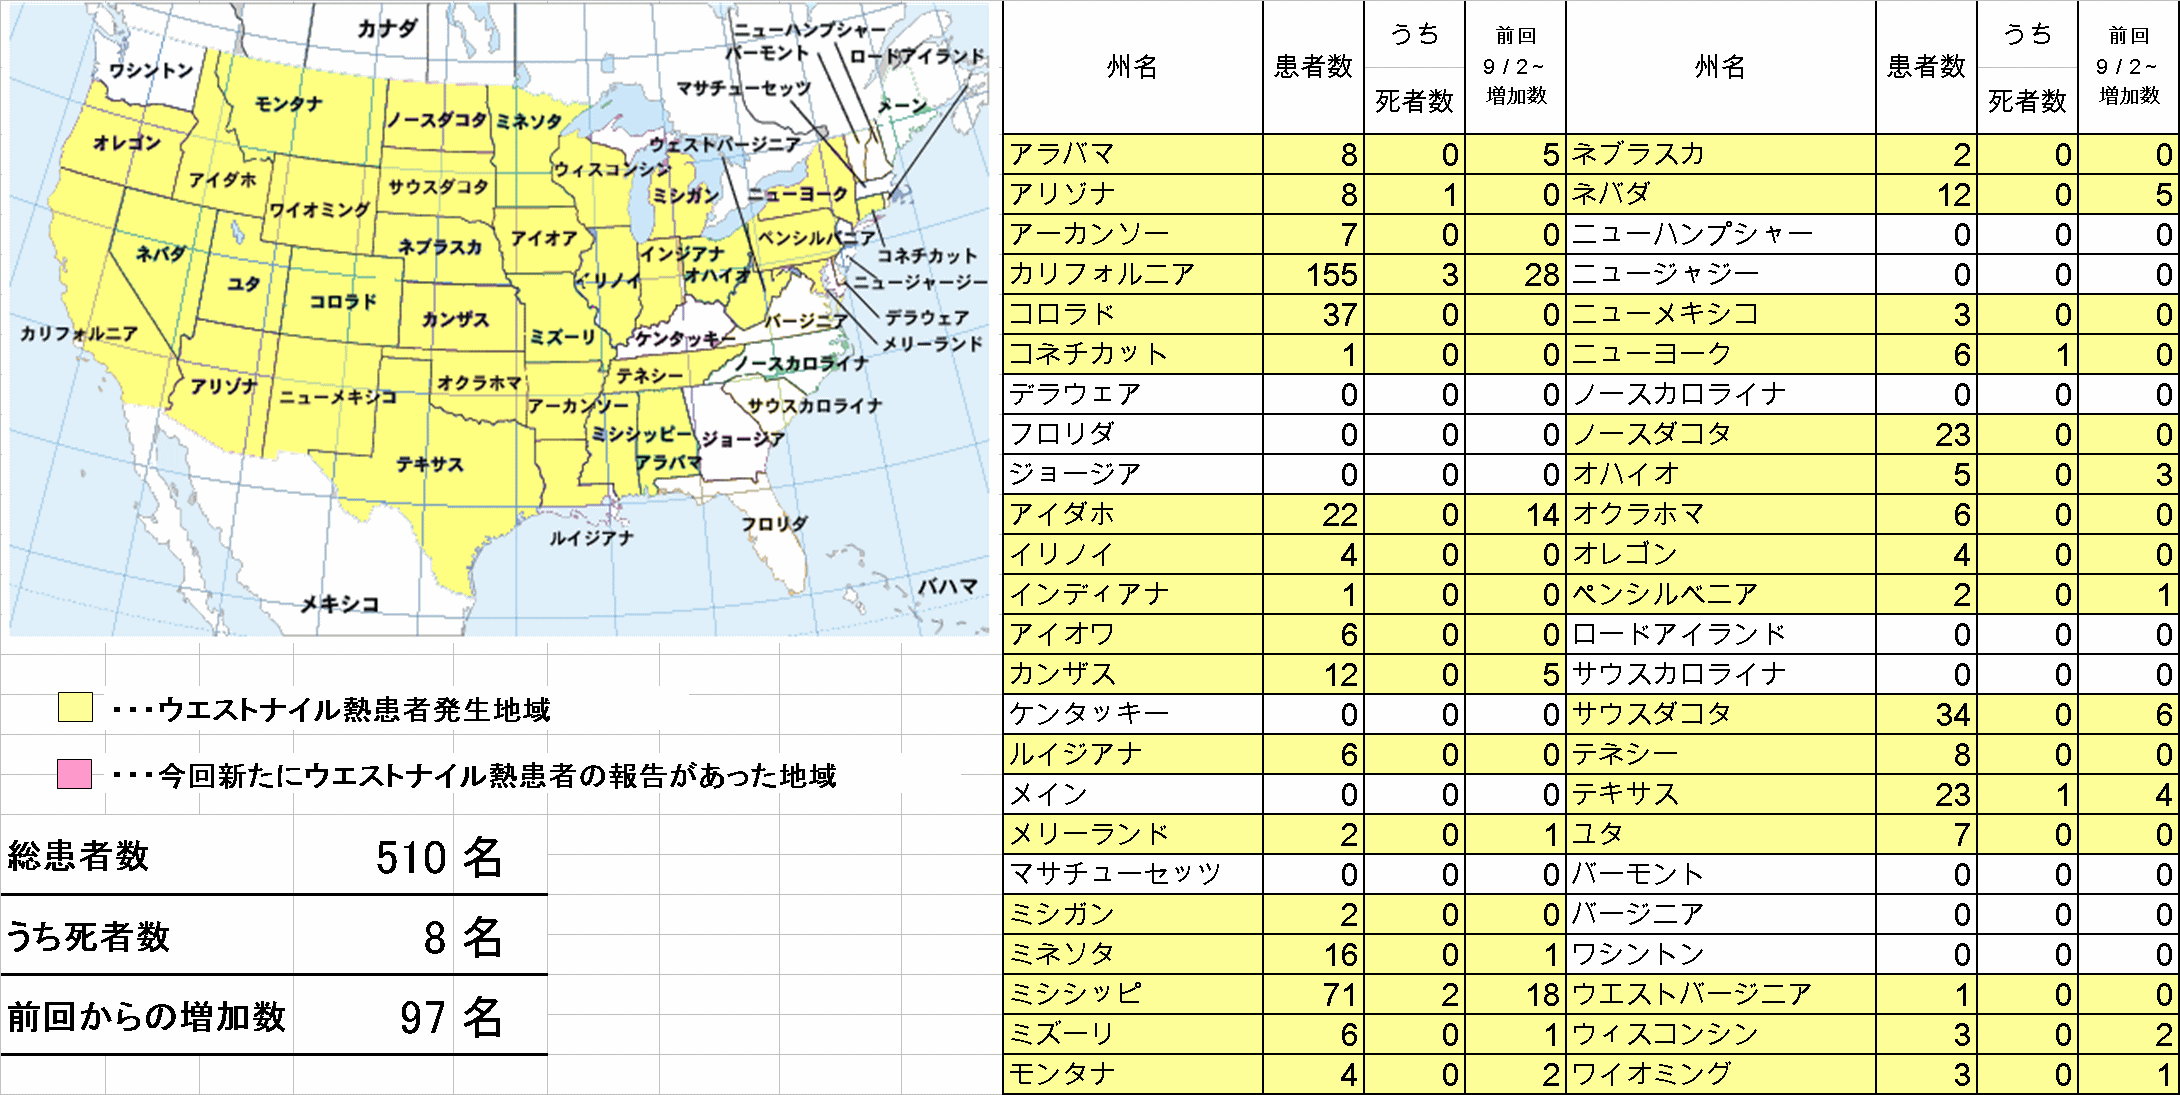Select the ユタ table cell
The width and height of the screenshot is (2180, 1095).
coord(1721,834)
